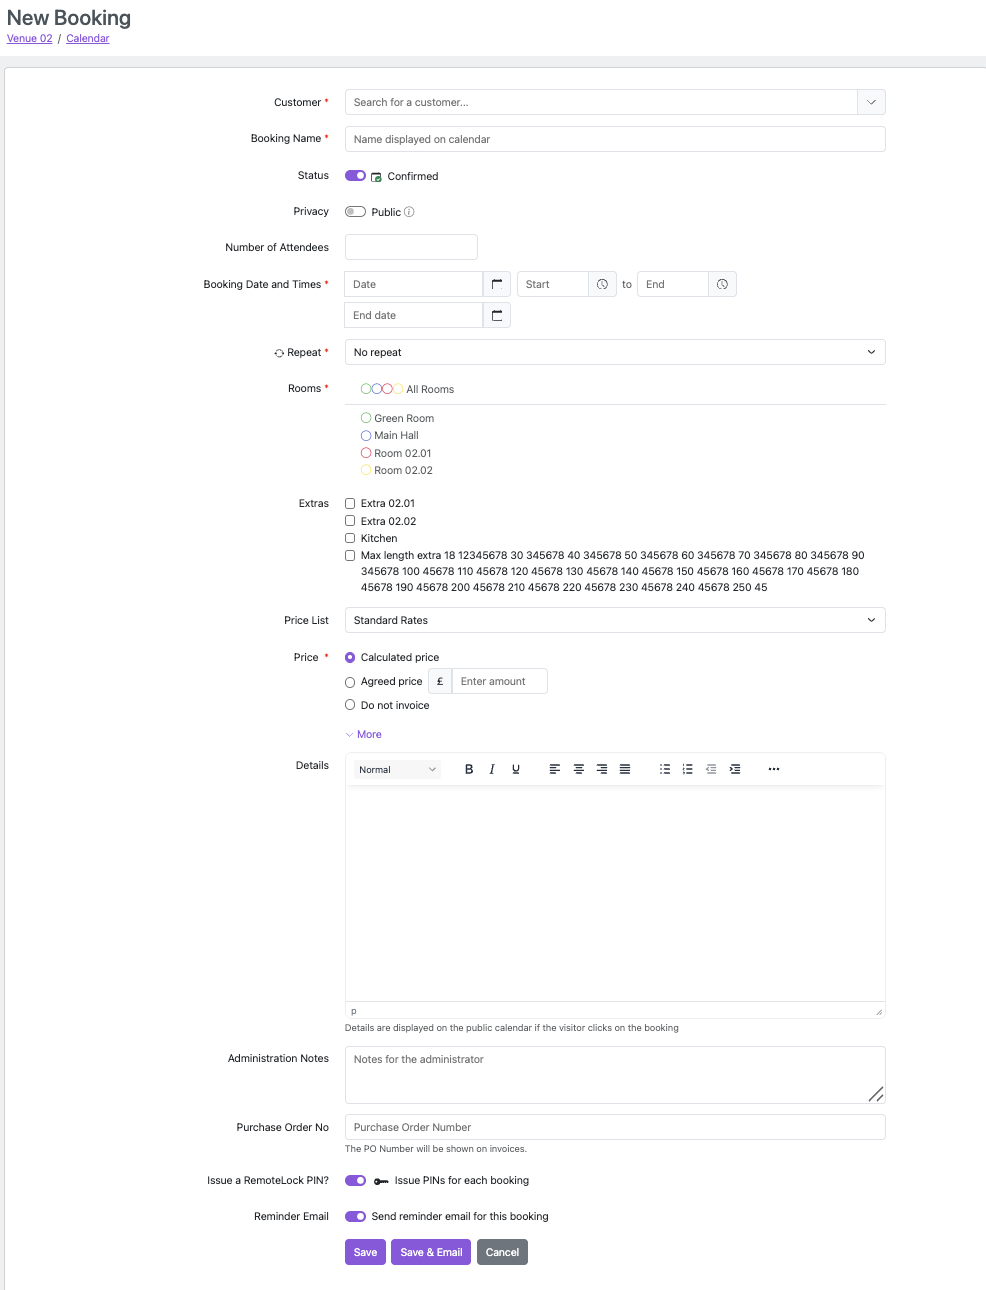Go to Calendar breadcrumb link
Image resolution: width=986 pixels, height=1290 pixels.
tap(88, 38)
